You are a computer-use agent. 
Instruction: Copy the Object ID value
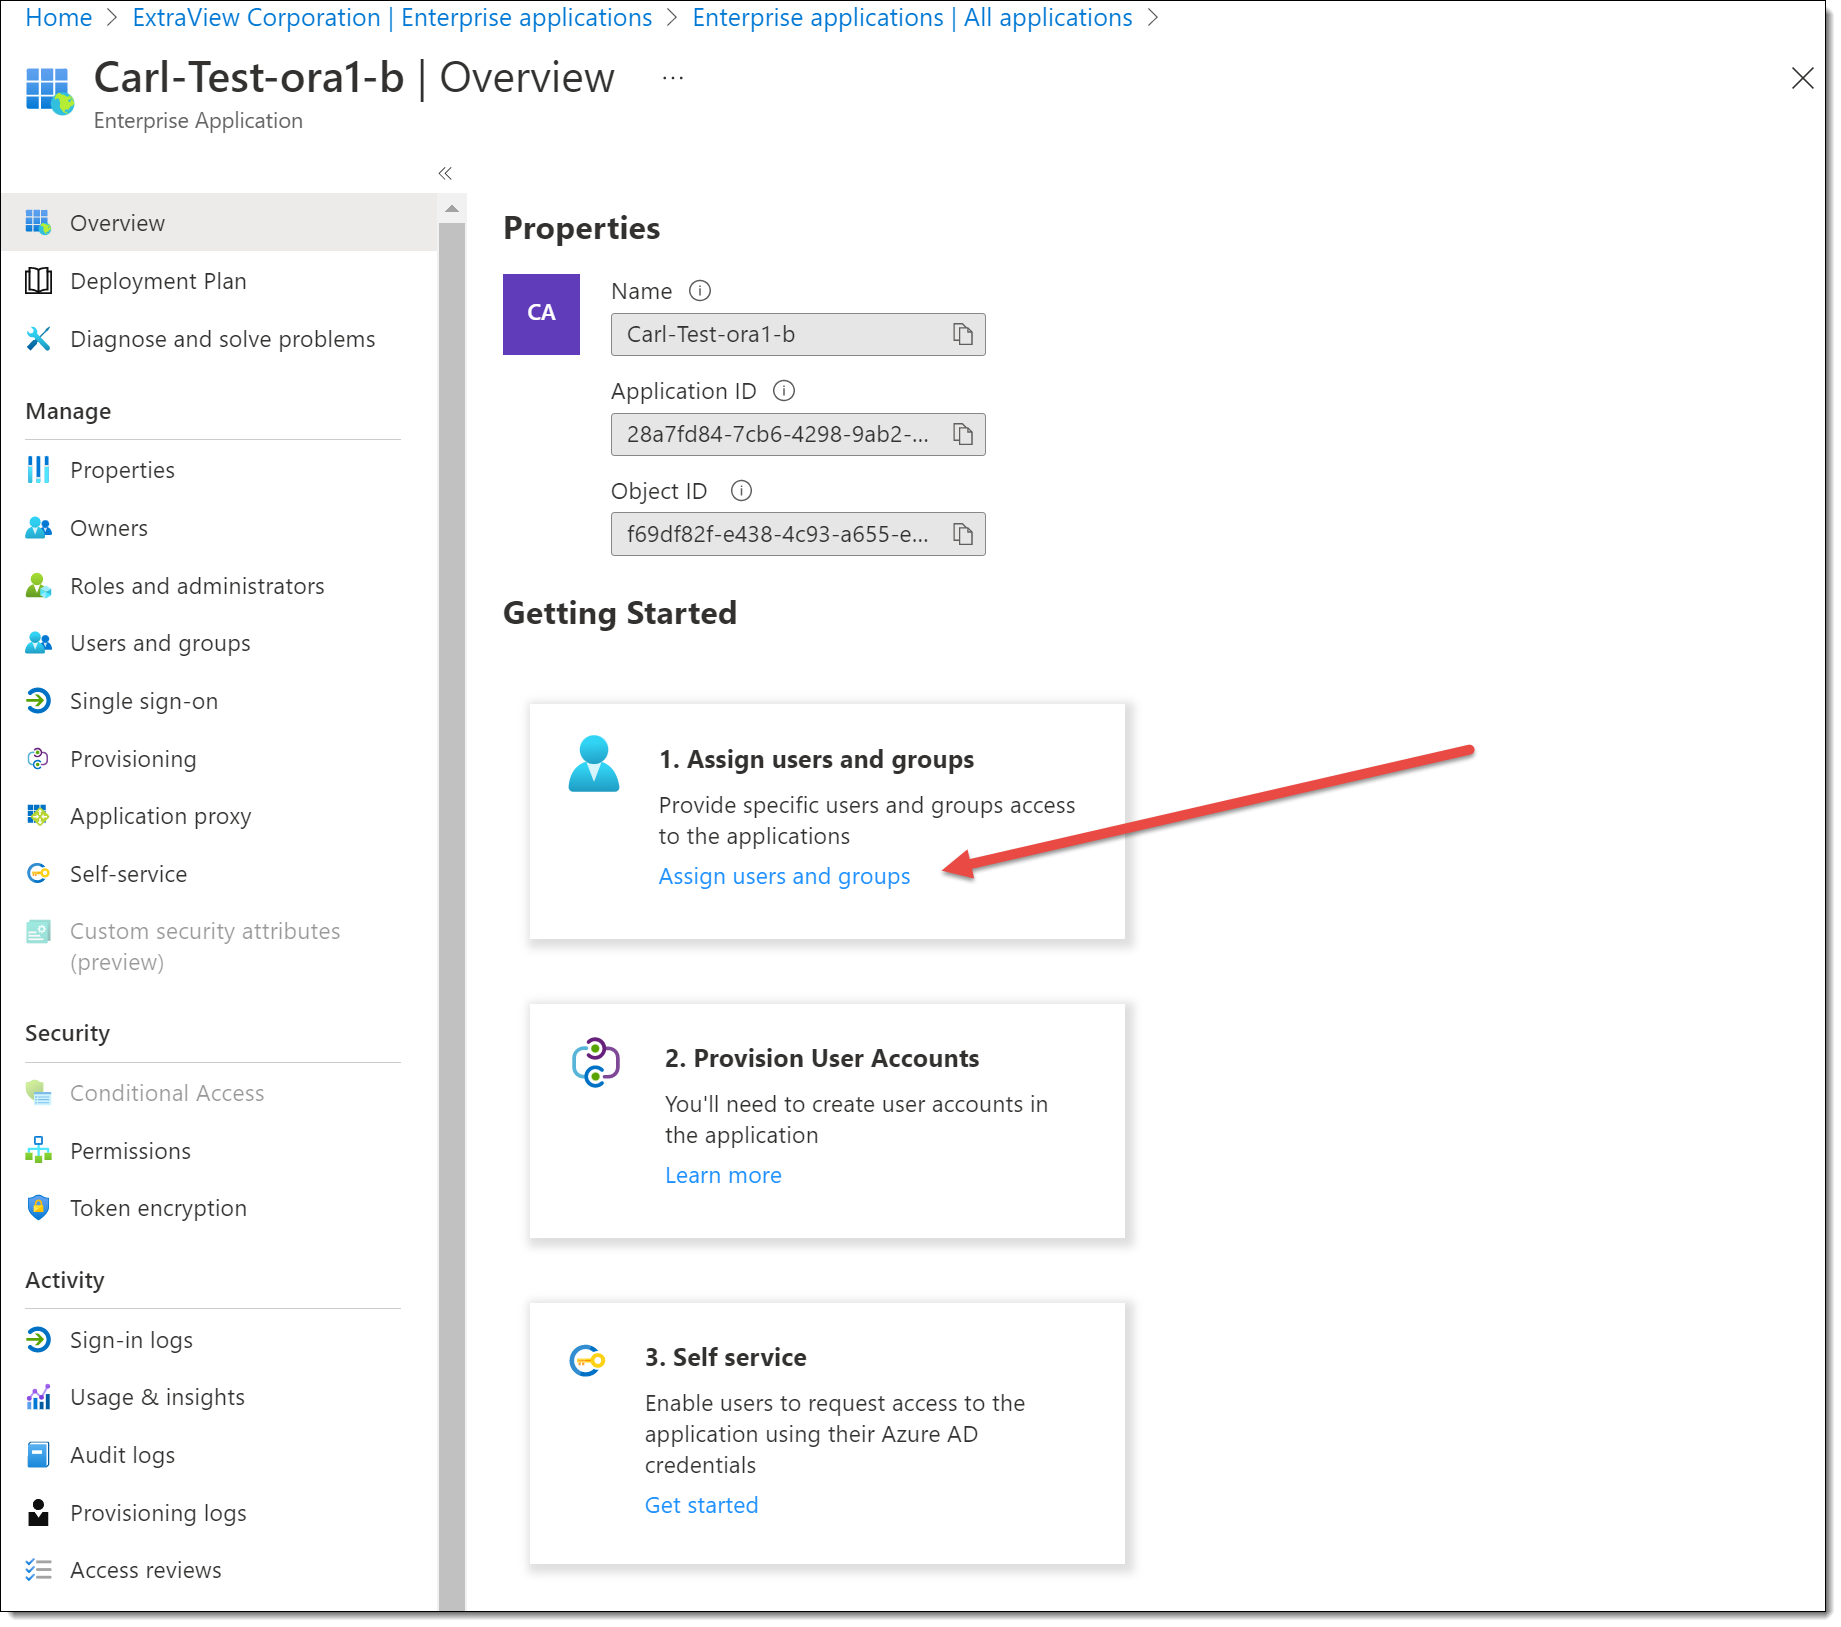[962, 534]
